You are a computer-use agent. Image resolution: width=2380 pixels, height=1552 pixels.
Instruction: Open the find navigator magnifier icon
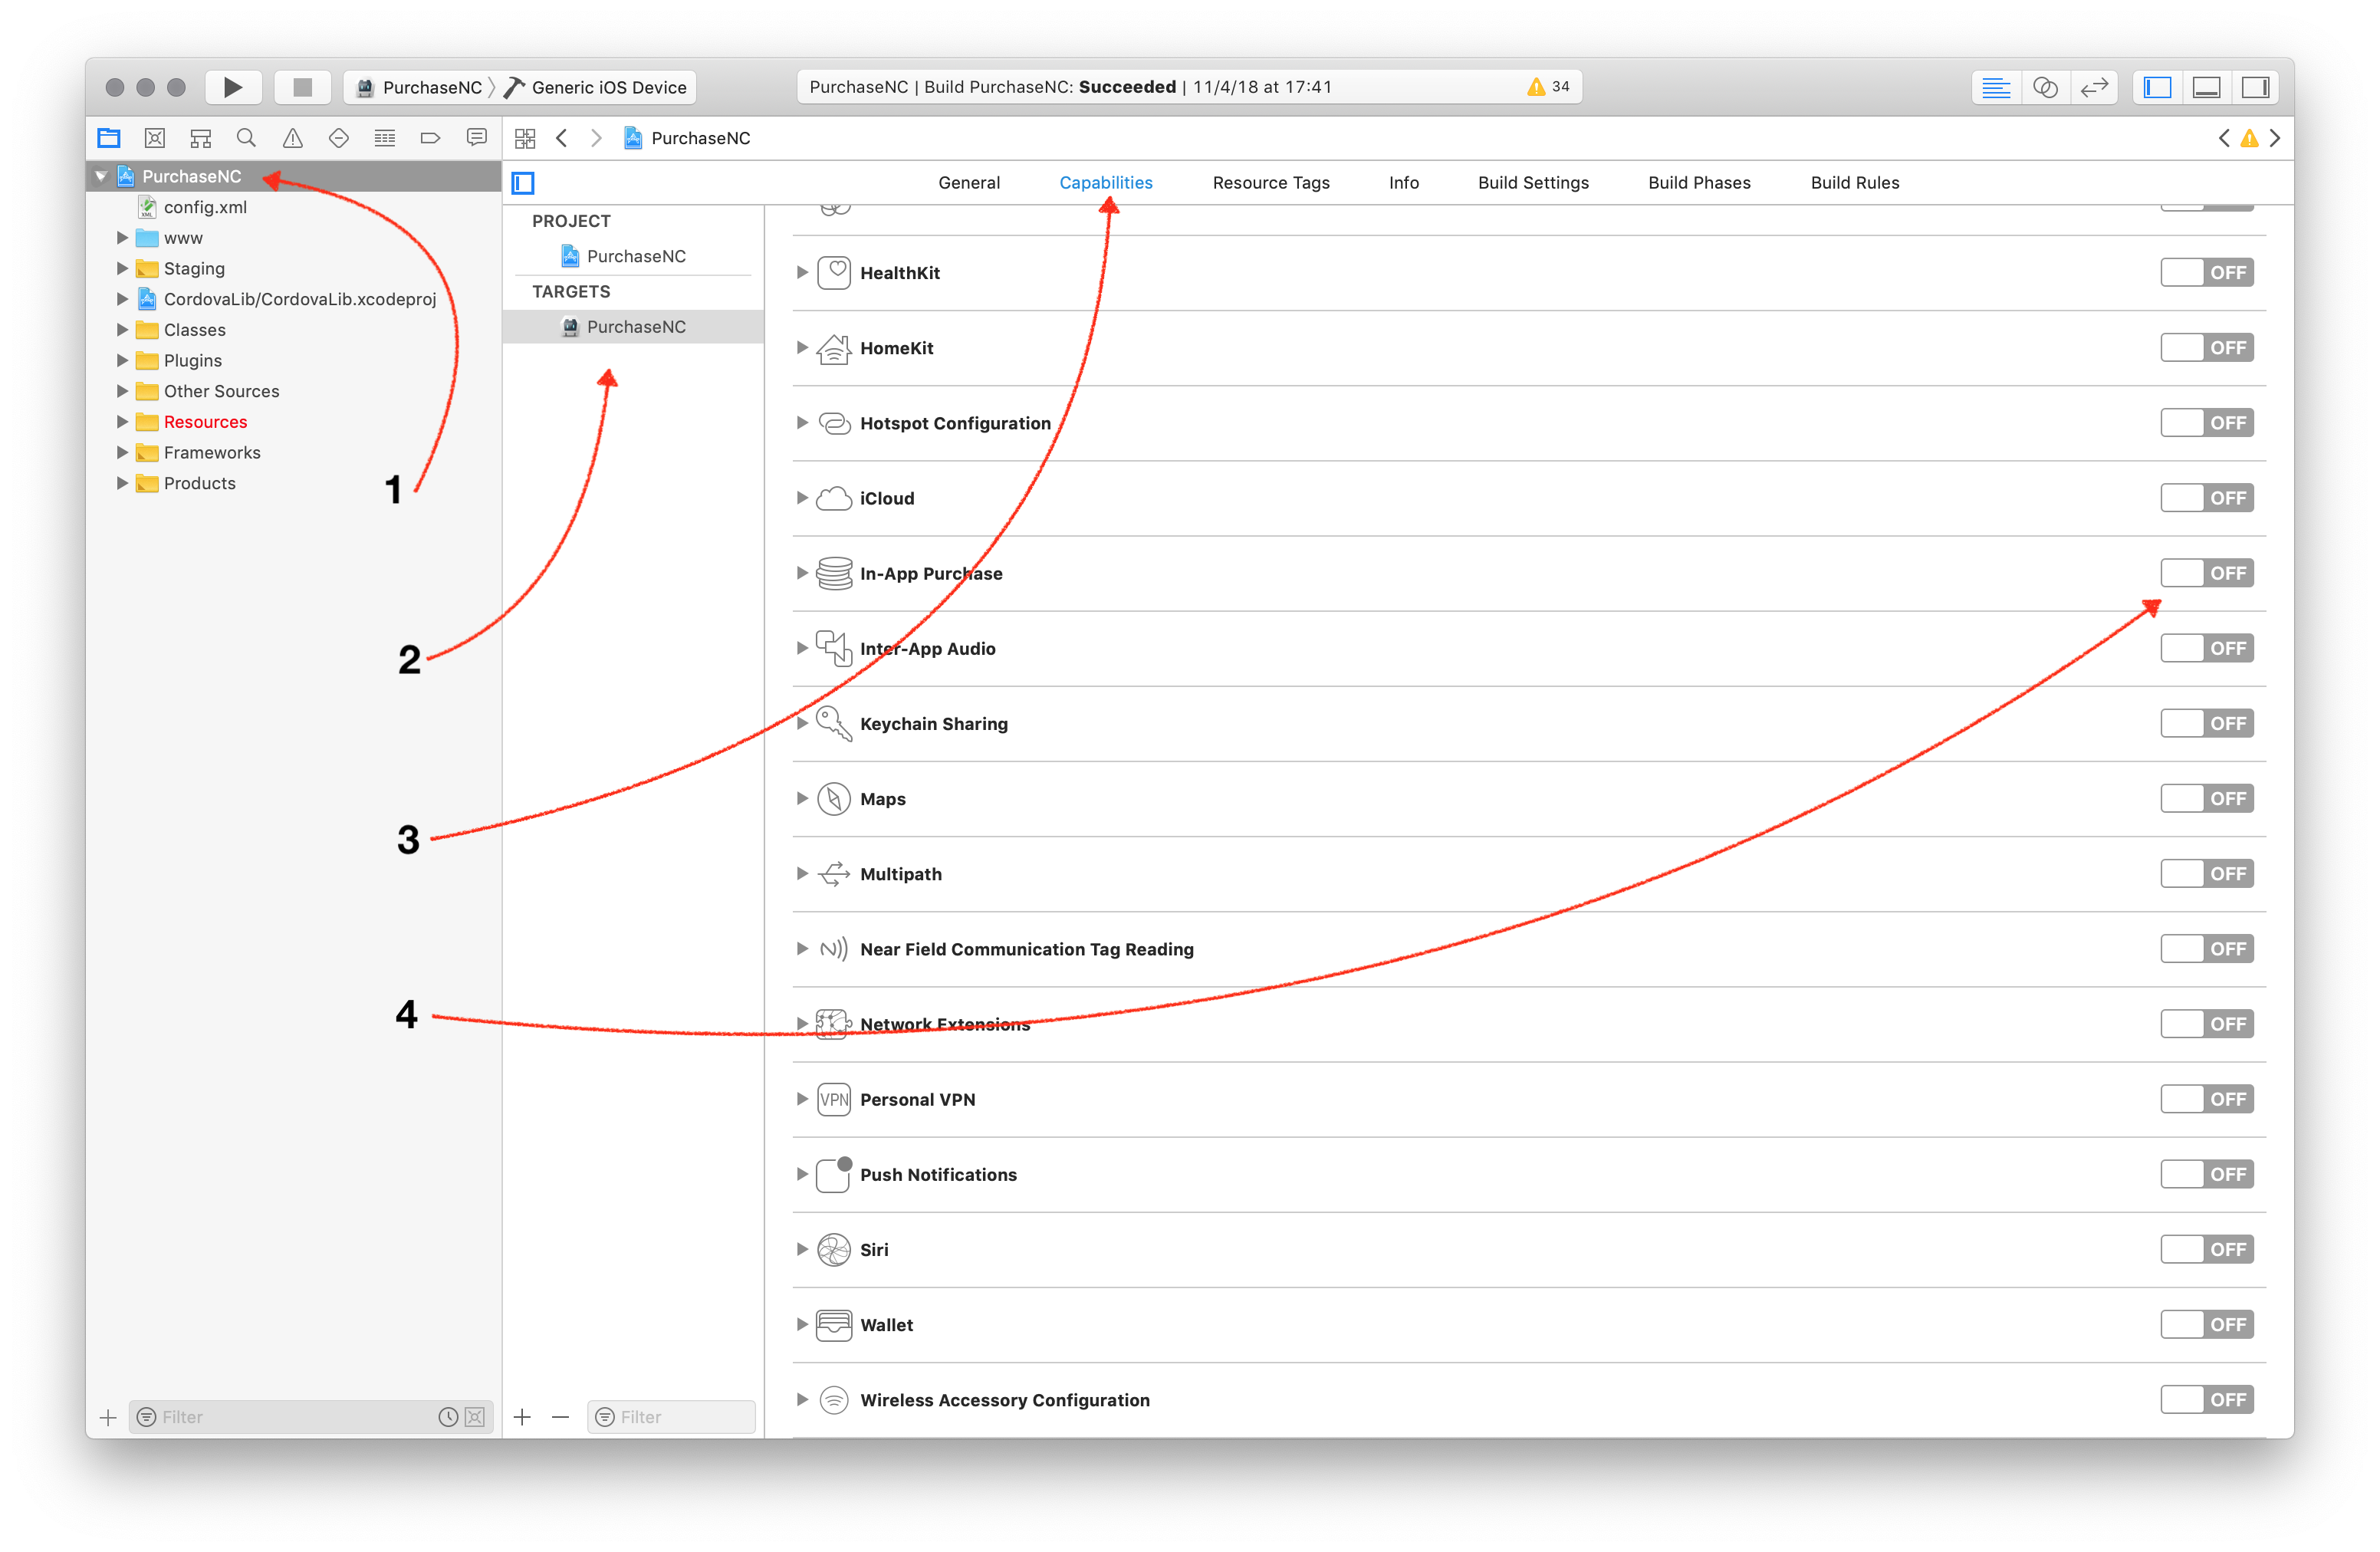coord(246,138)
